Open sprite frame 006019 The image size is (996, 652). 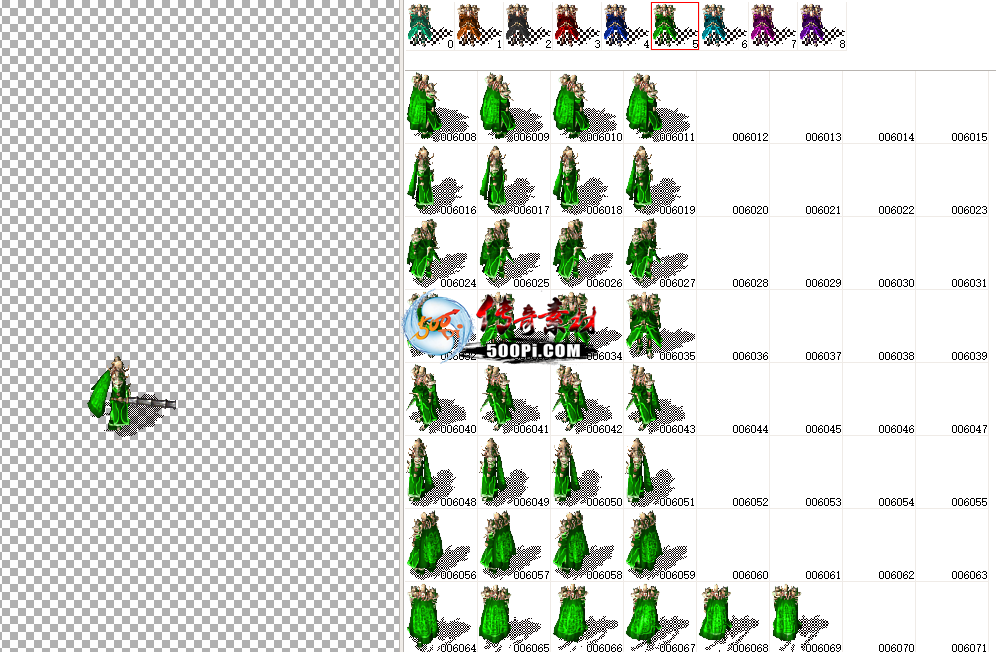pos(660,180)
